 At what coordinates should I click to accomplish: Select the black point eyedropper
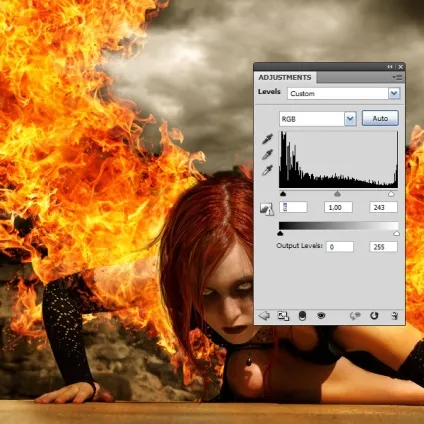(267, 139)
